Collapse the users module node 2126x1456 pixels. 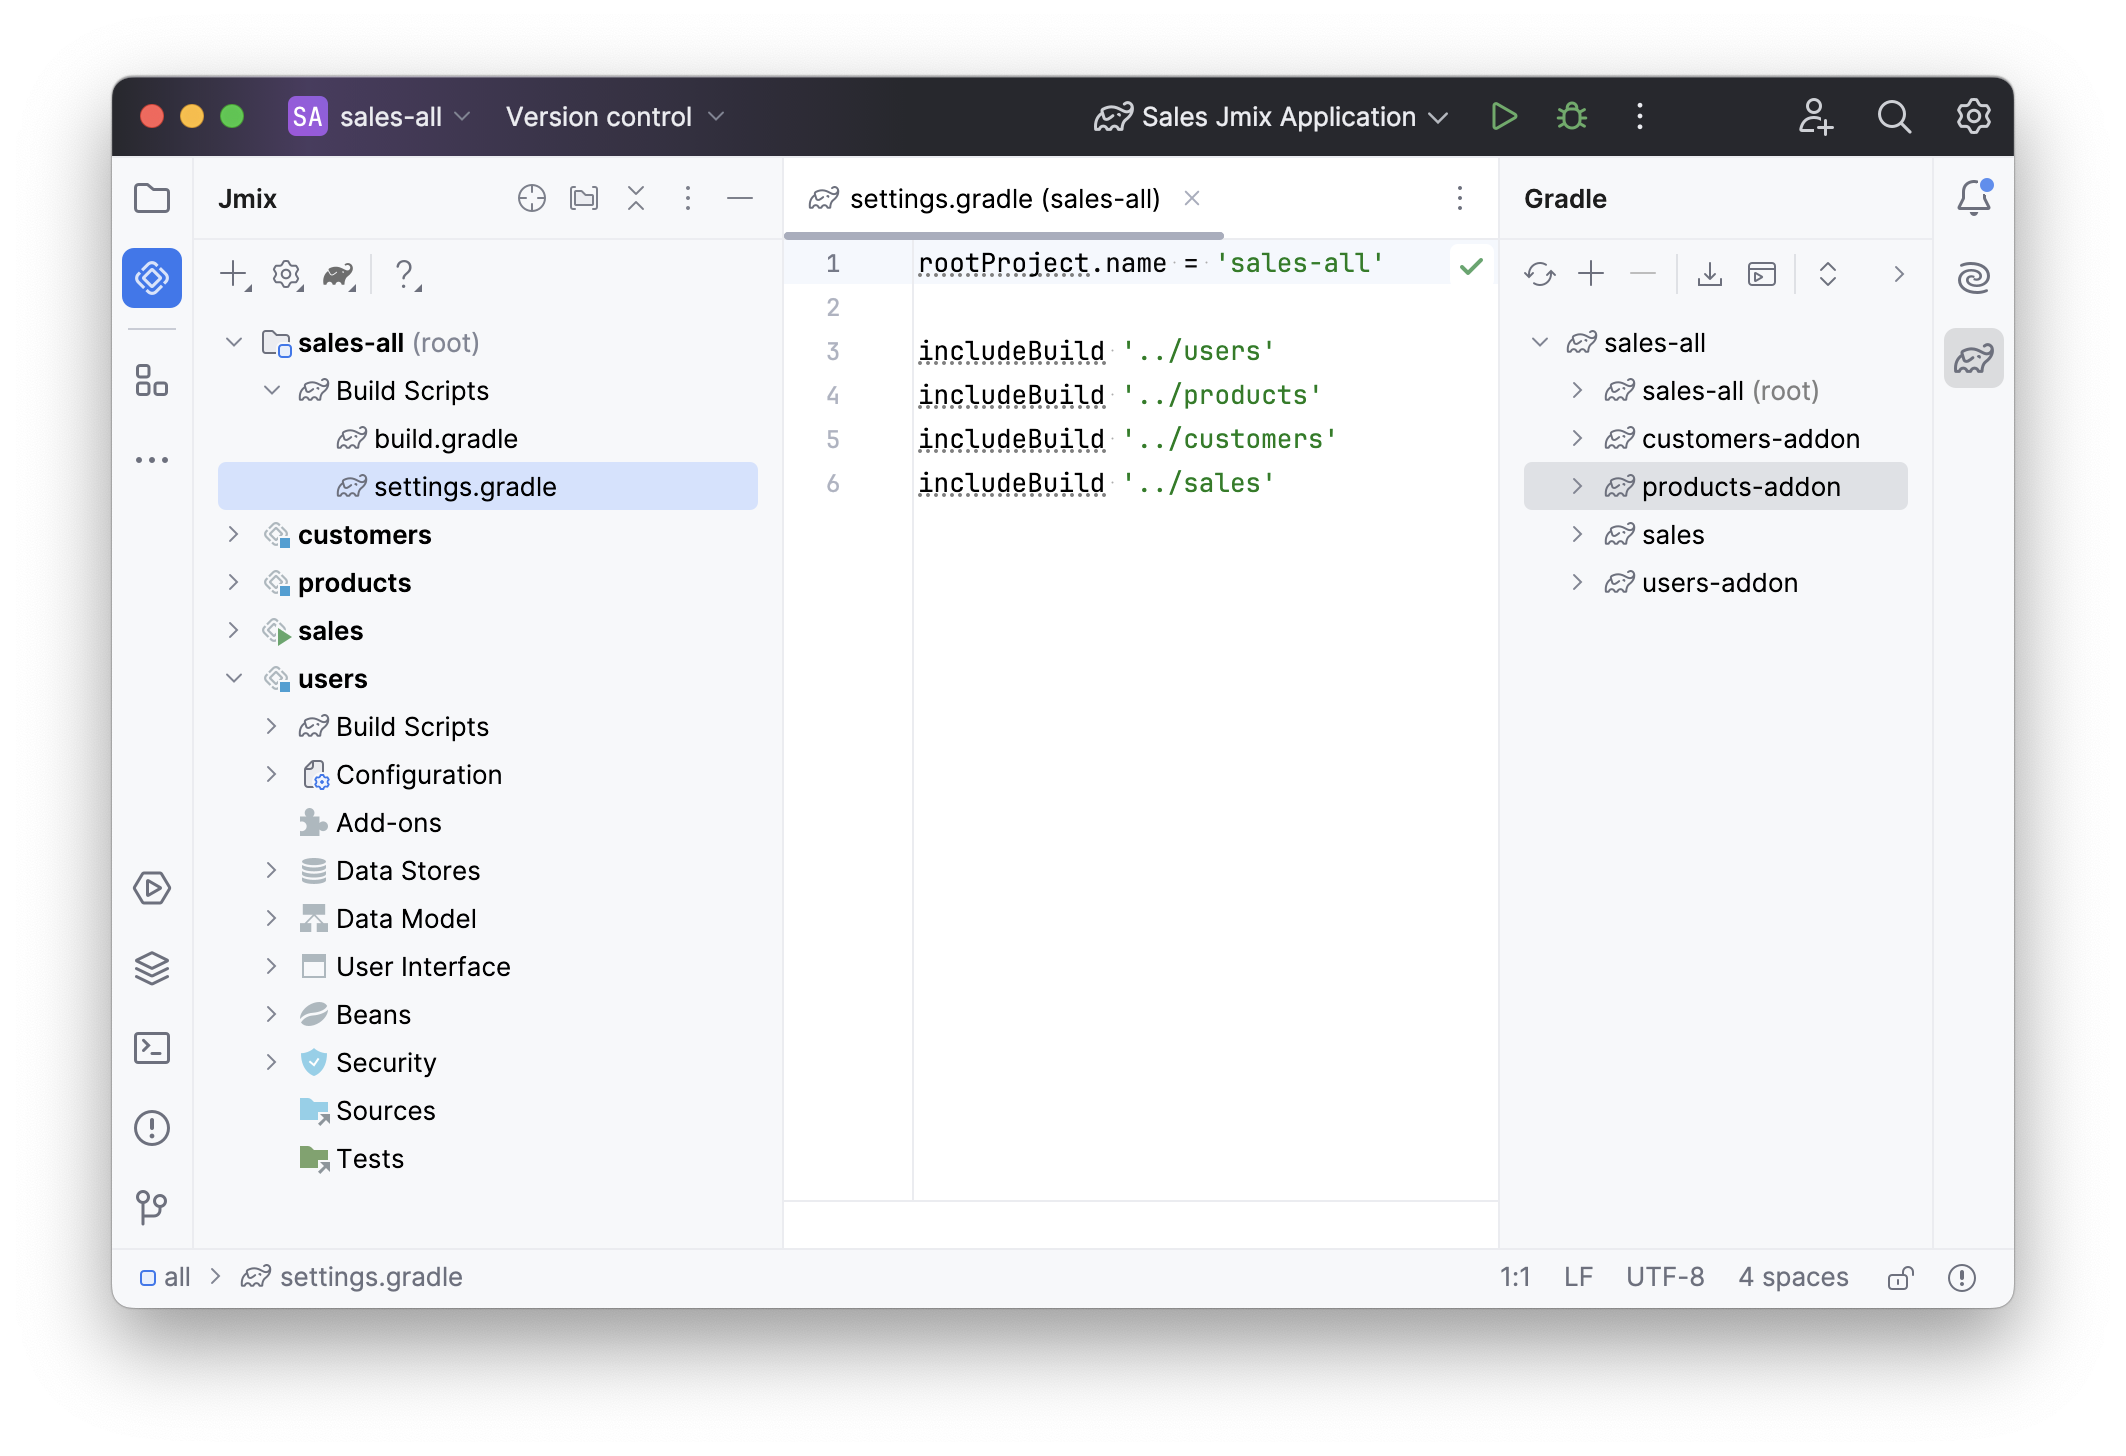pyautogui.click(x=233, y=679)
